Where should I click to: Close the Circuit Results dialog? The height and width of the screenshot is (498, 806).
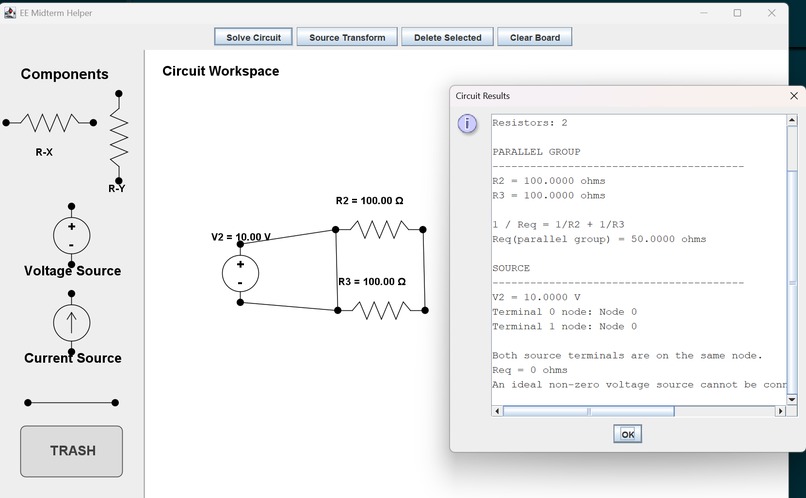pos(794,96)
